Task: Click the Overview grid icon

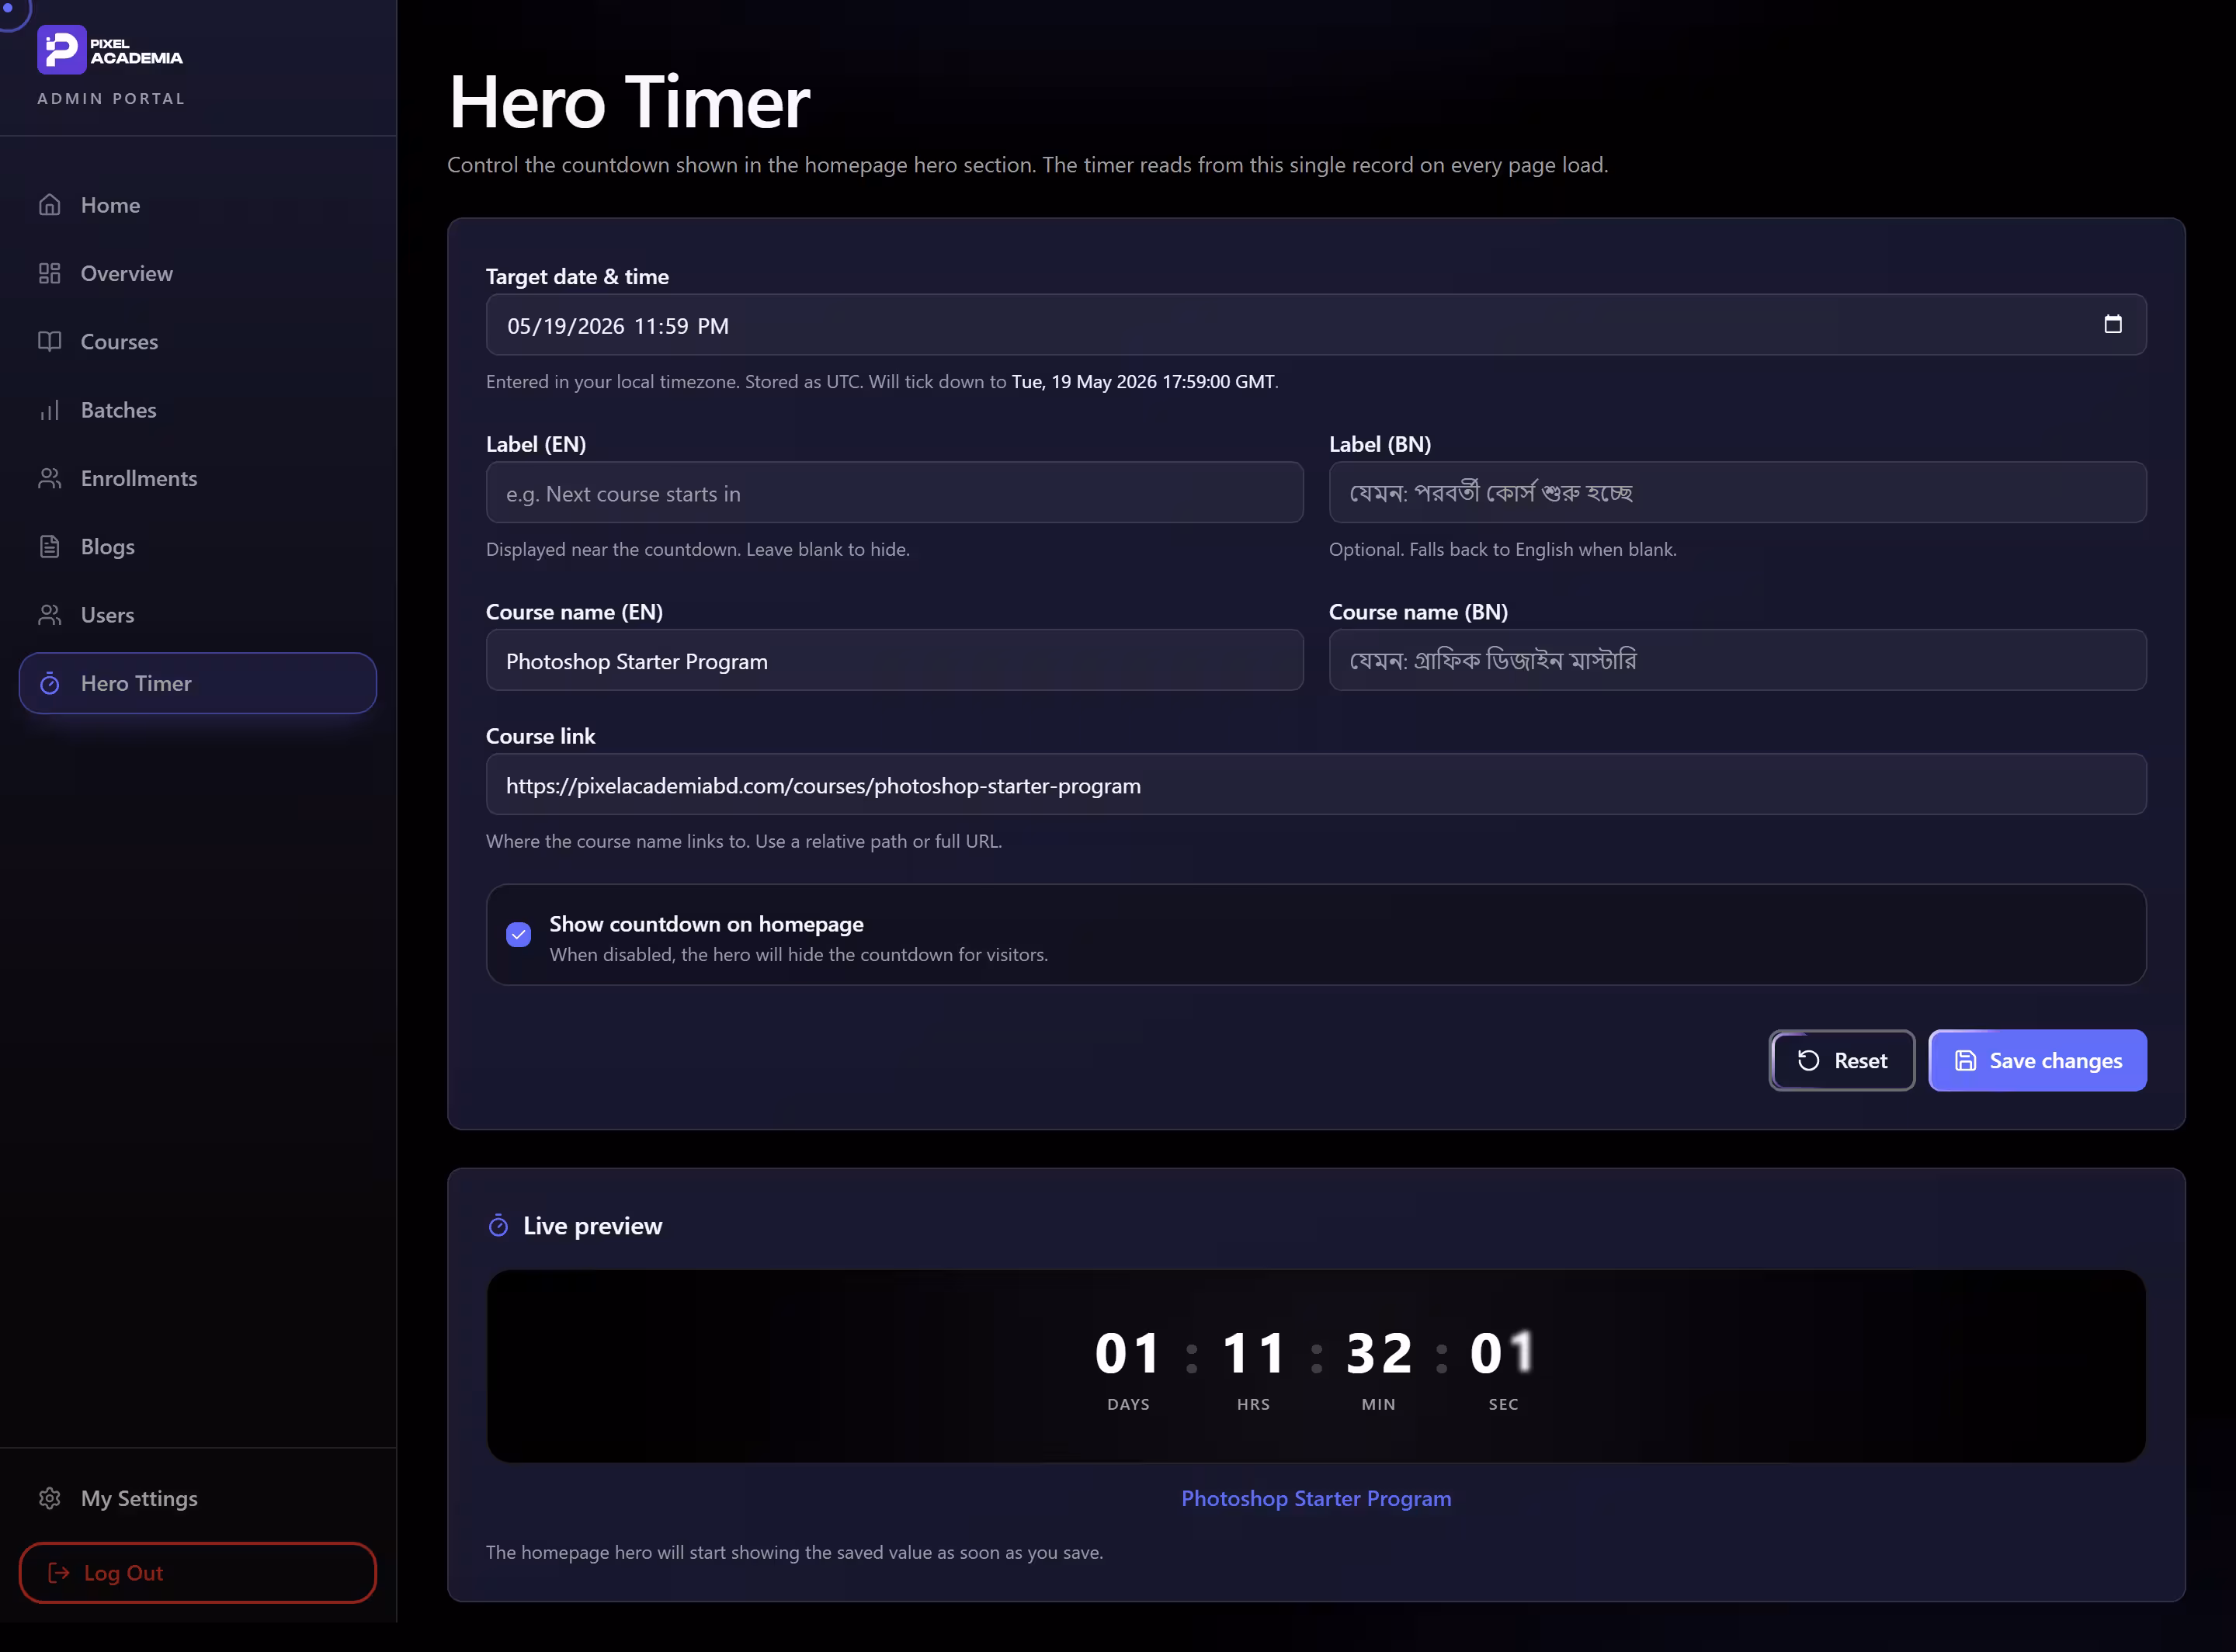Action: [x=50, y=273]
